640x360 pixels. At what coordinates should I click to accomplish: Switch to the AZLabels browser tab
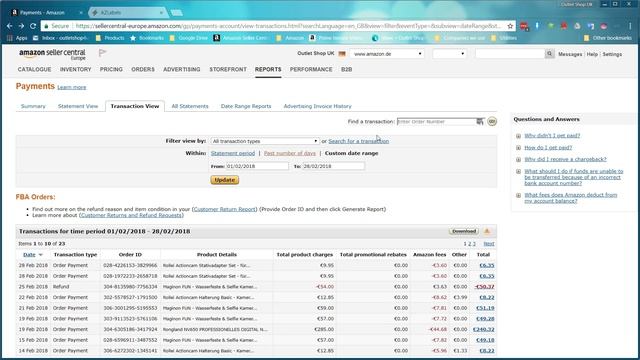tap(127, 13)
